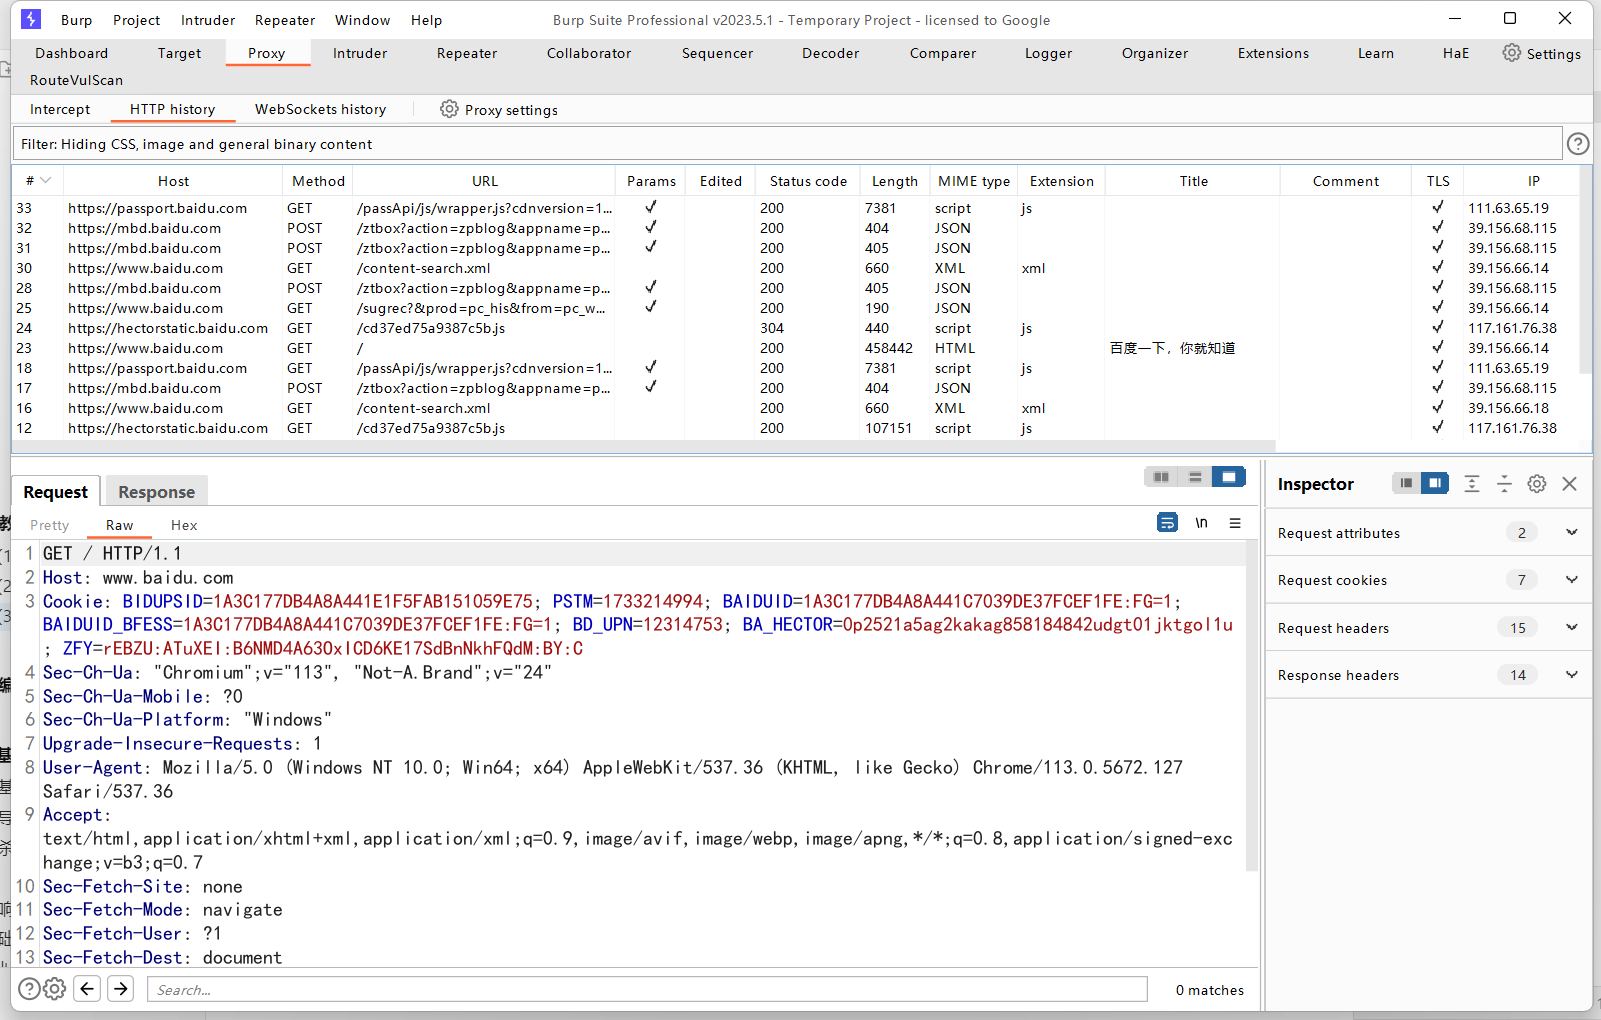Open the Intercept sub-tab
The image size is (1601, 1020).
tap(60, 109)
